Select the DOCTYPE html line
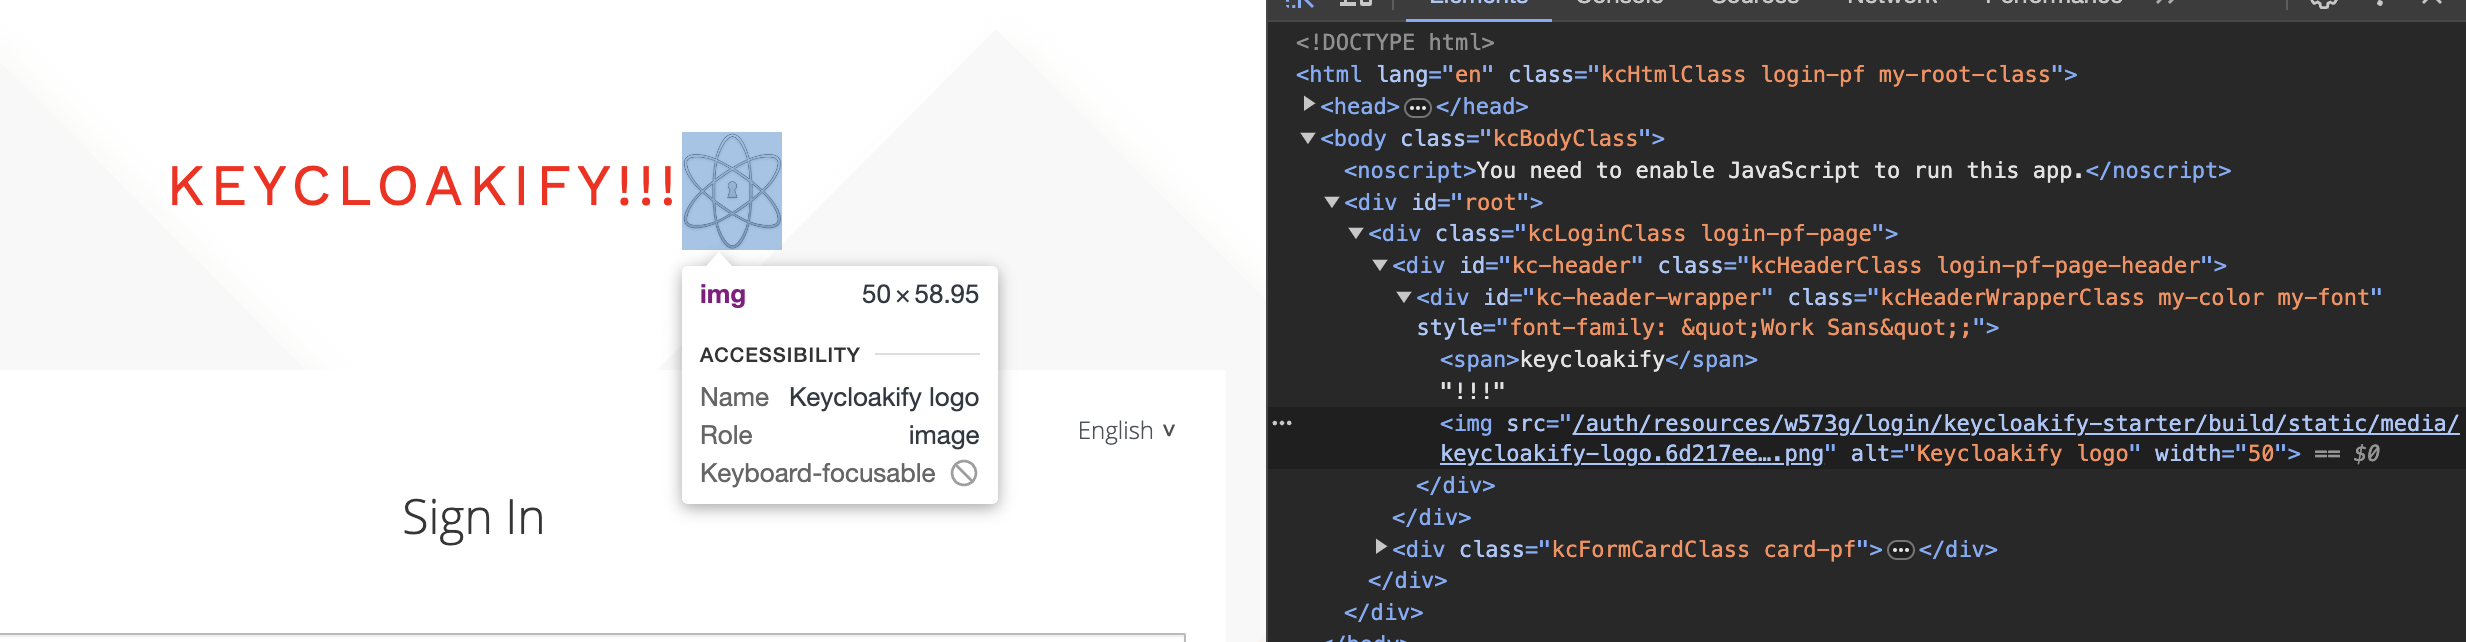The width and height of the screenshot is (2466, 642). [x=1395, y=42]
